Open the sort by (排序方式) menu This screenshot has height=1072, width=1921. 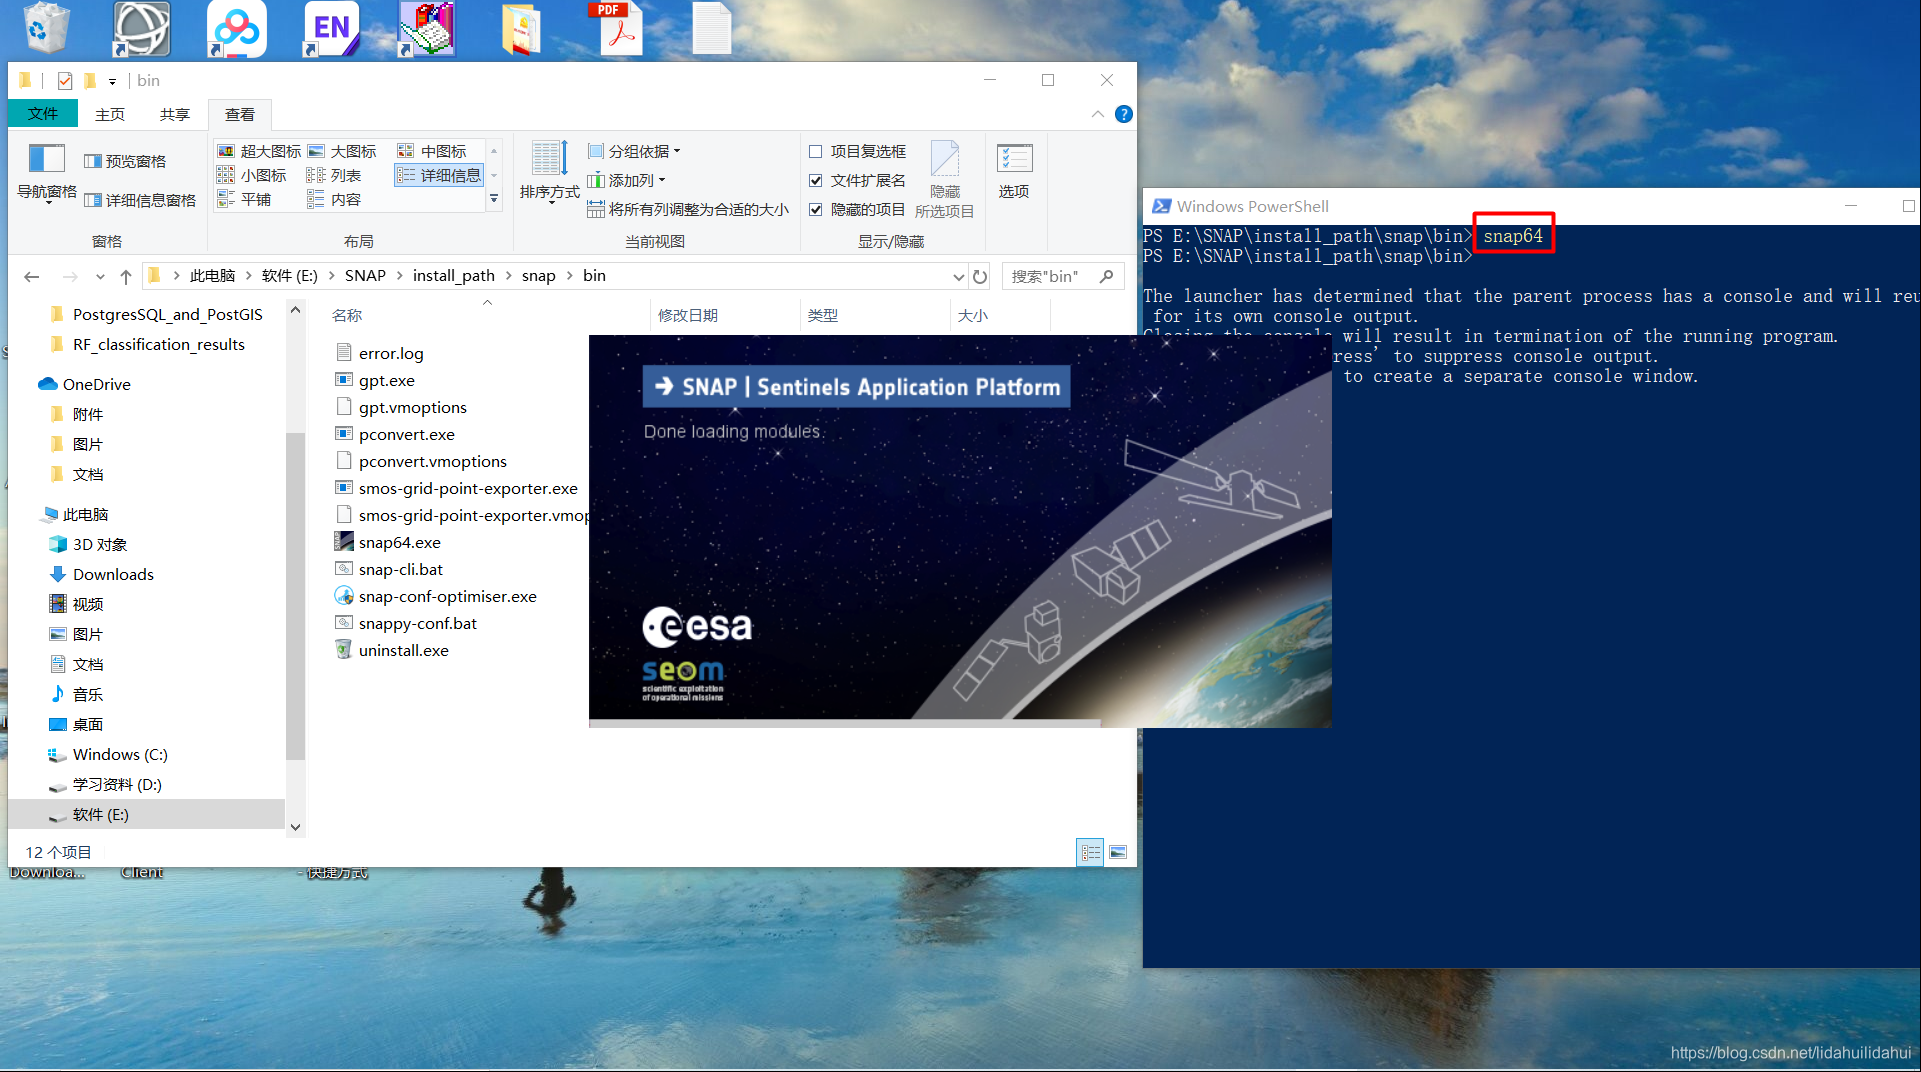point(549,171)
